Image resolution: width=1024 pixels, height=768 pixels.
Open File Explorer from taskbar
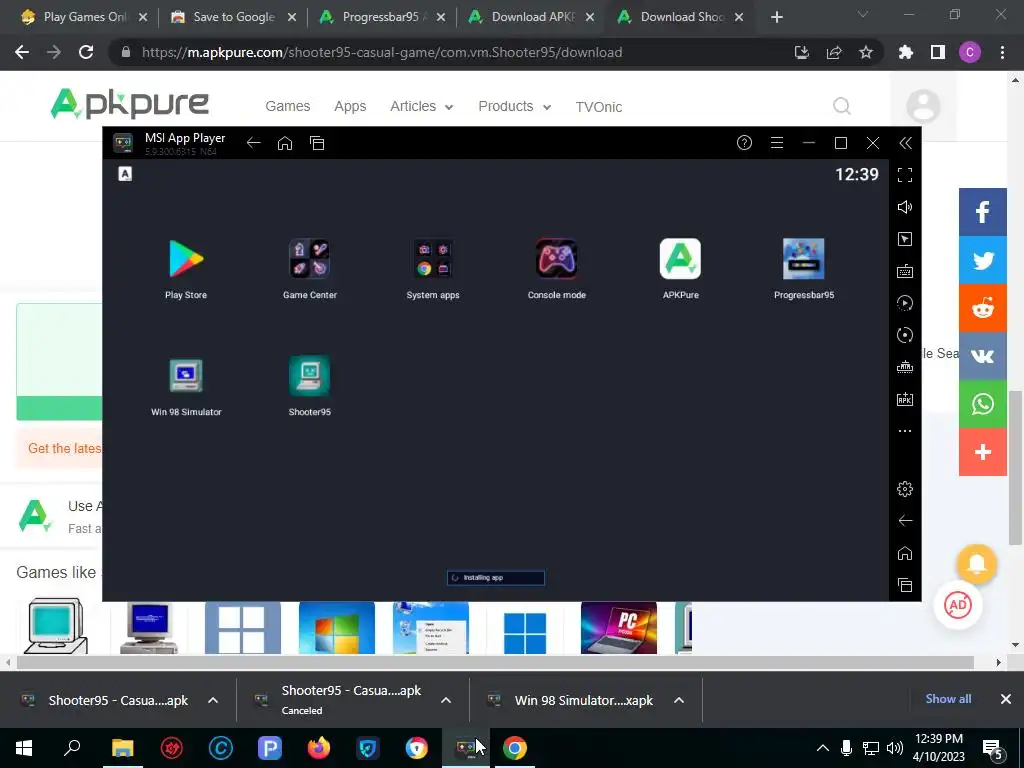point(122,748)
